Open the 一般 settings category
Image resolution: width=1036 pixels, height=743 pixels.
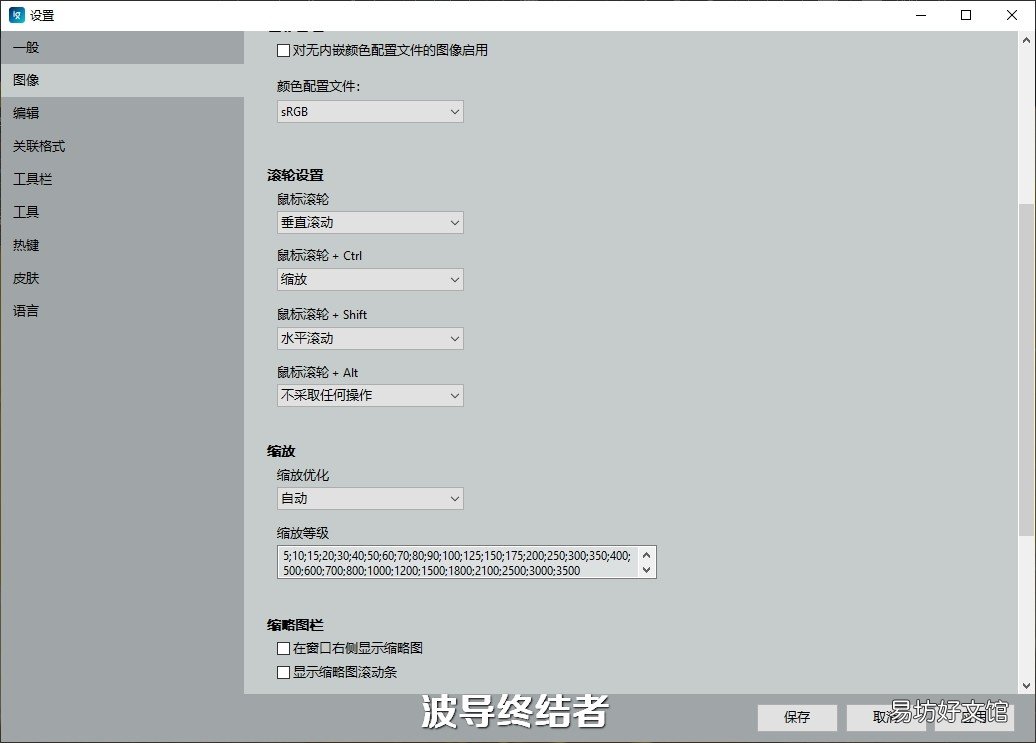point(122,48)
